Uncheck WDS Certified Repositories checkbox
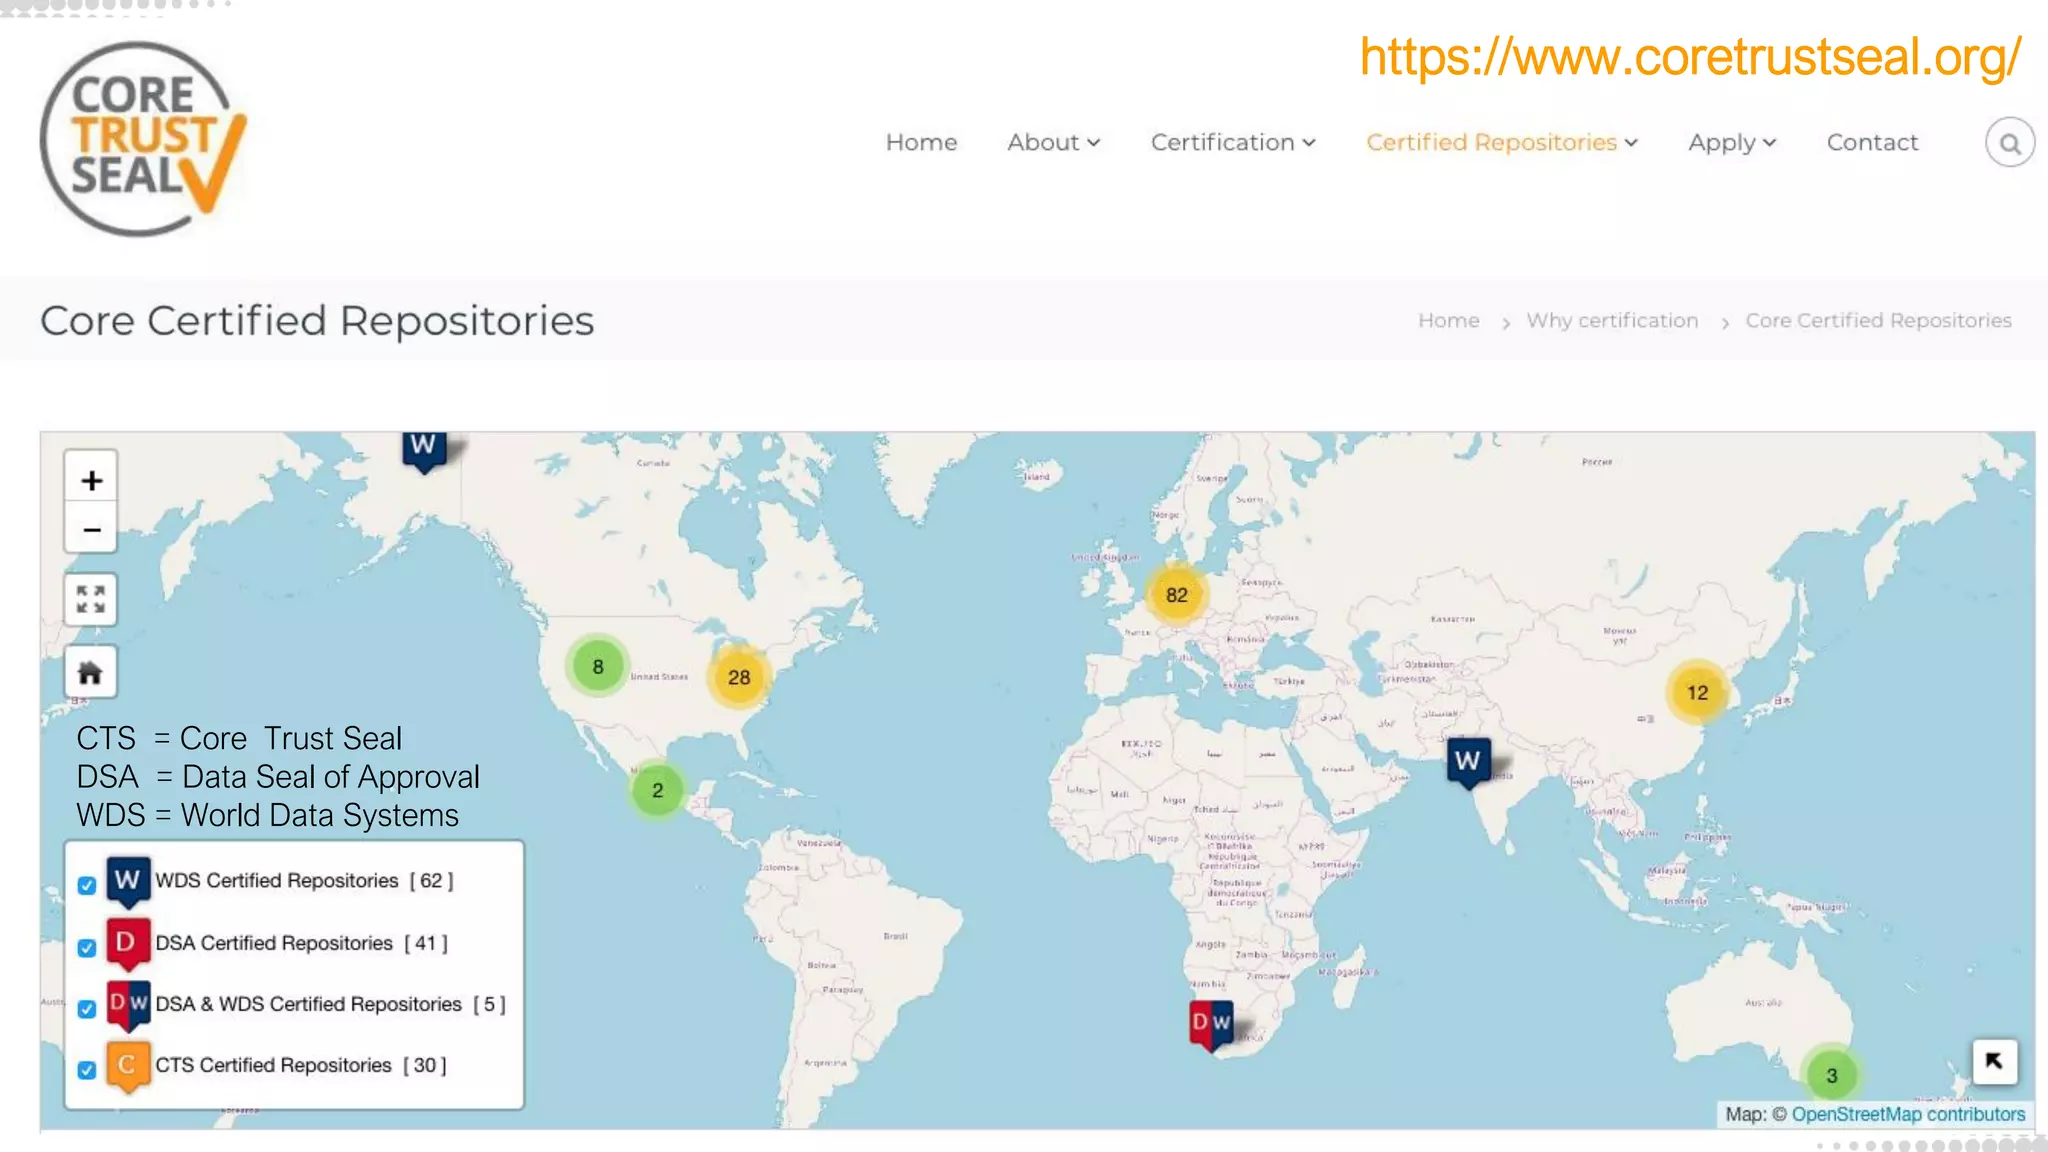The width and height of the screenshot is (2048, 1152). pyautogui.click(x=87, y=885)
